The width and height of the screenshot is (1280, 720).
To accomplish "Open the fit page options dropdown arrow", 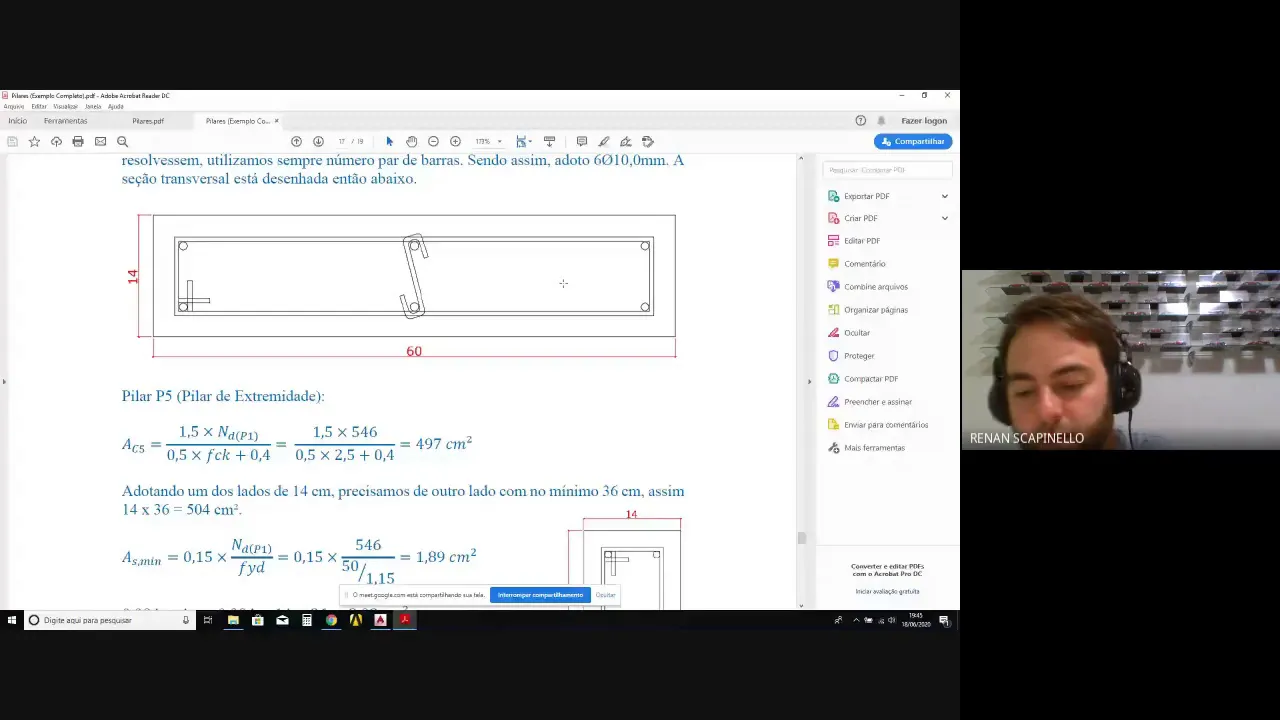I will pos(530,142).
